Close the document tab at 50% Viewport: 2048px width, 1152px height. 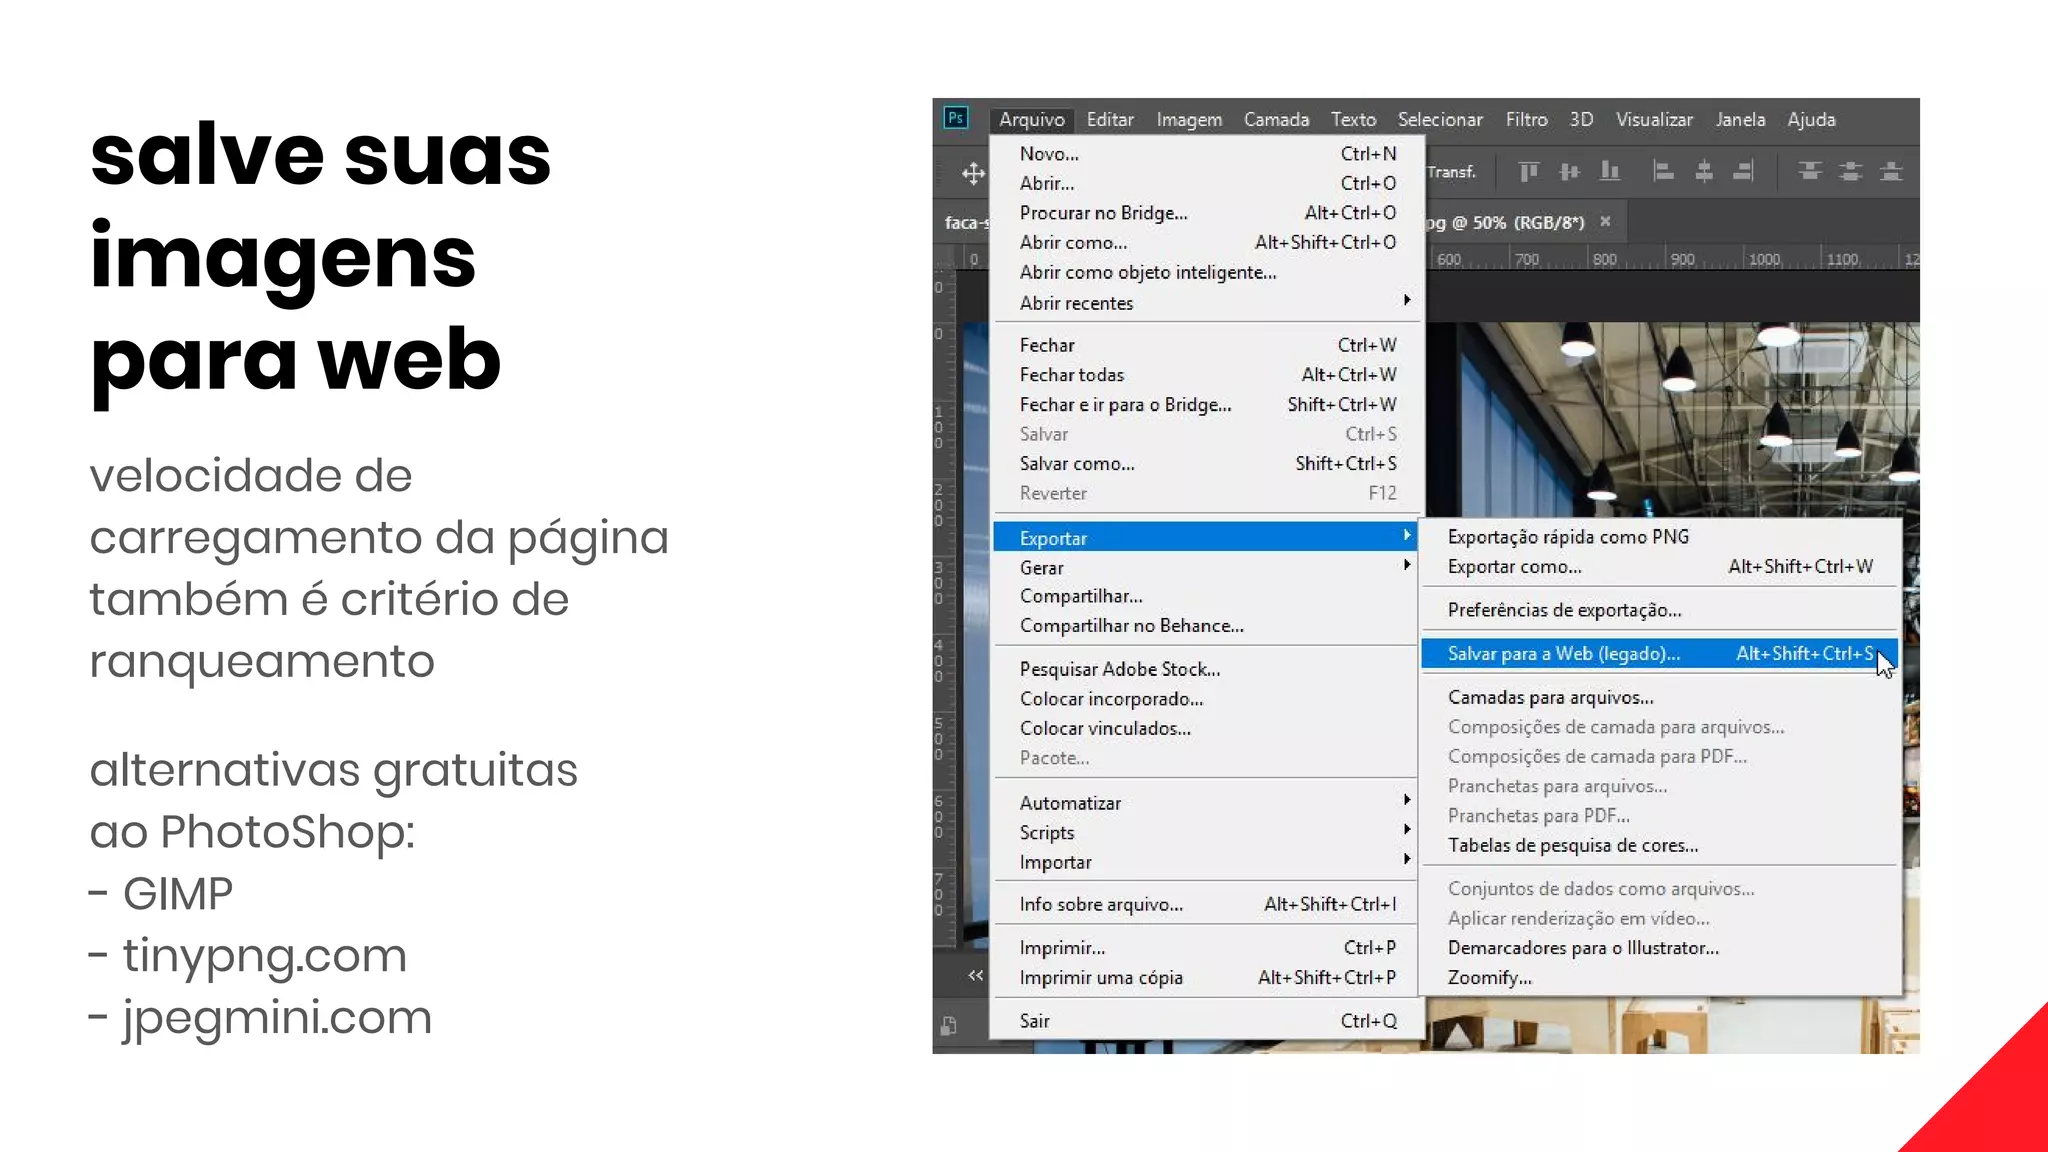1605,222
